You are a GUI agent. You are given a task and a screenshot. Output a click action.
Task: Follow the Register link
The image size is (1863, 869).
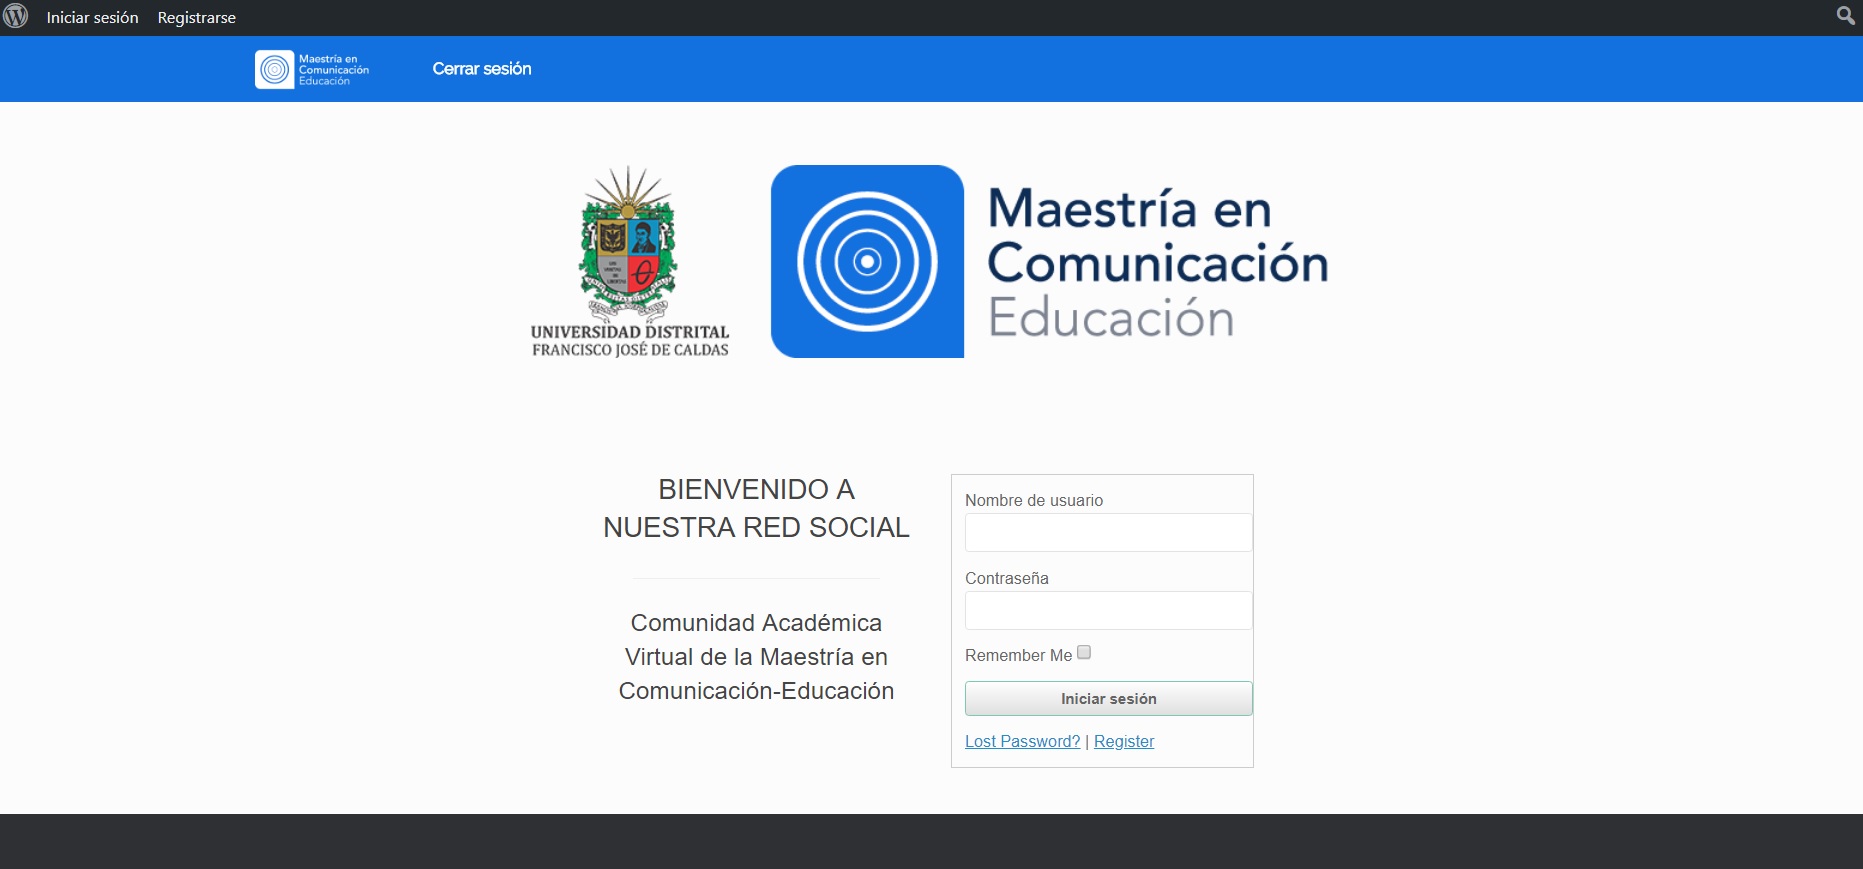click(x=1124, y=742)
